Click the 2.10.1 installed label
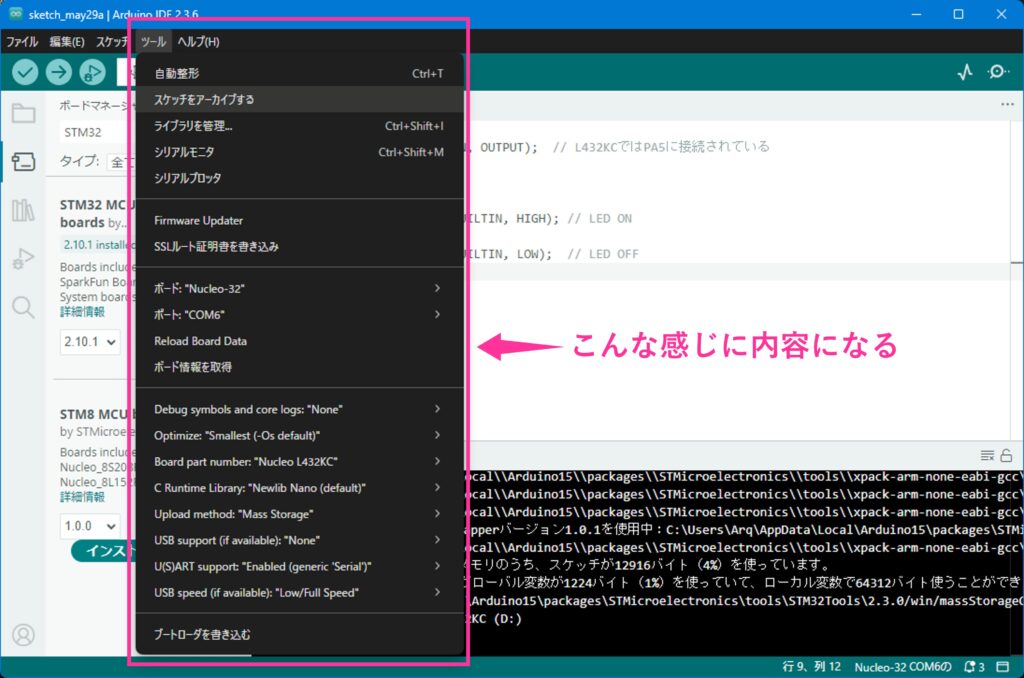The image size is (1024, 678). (98, 245)
